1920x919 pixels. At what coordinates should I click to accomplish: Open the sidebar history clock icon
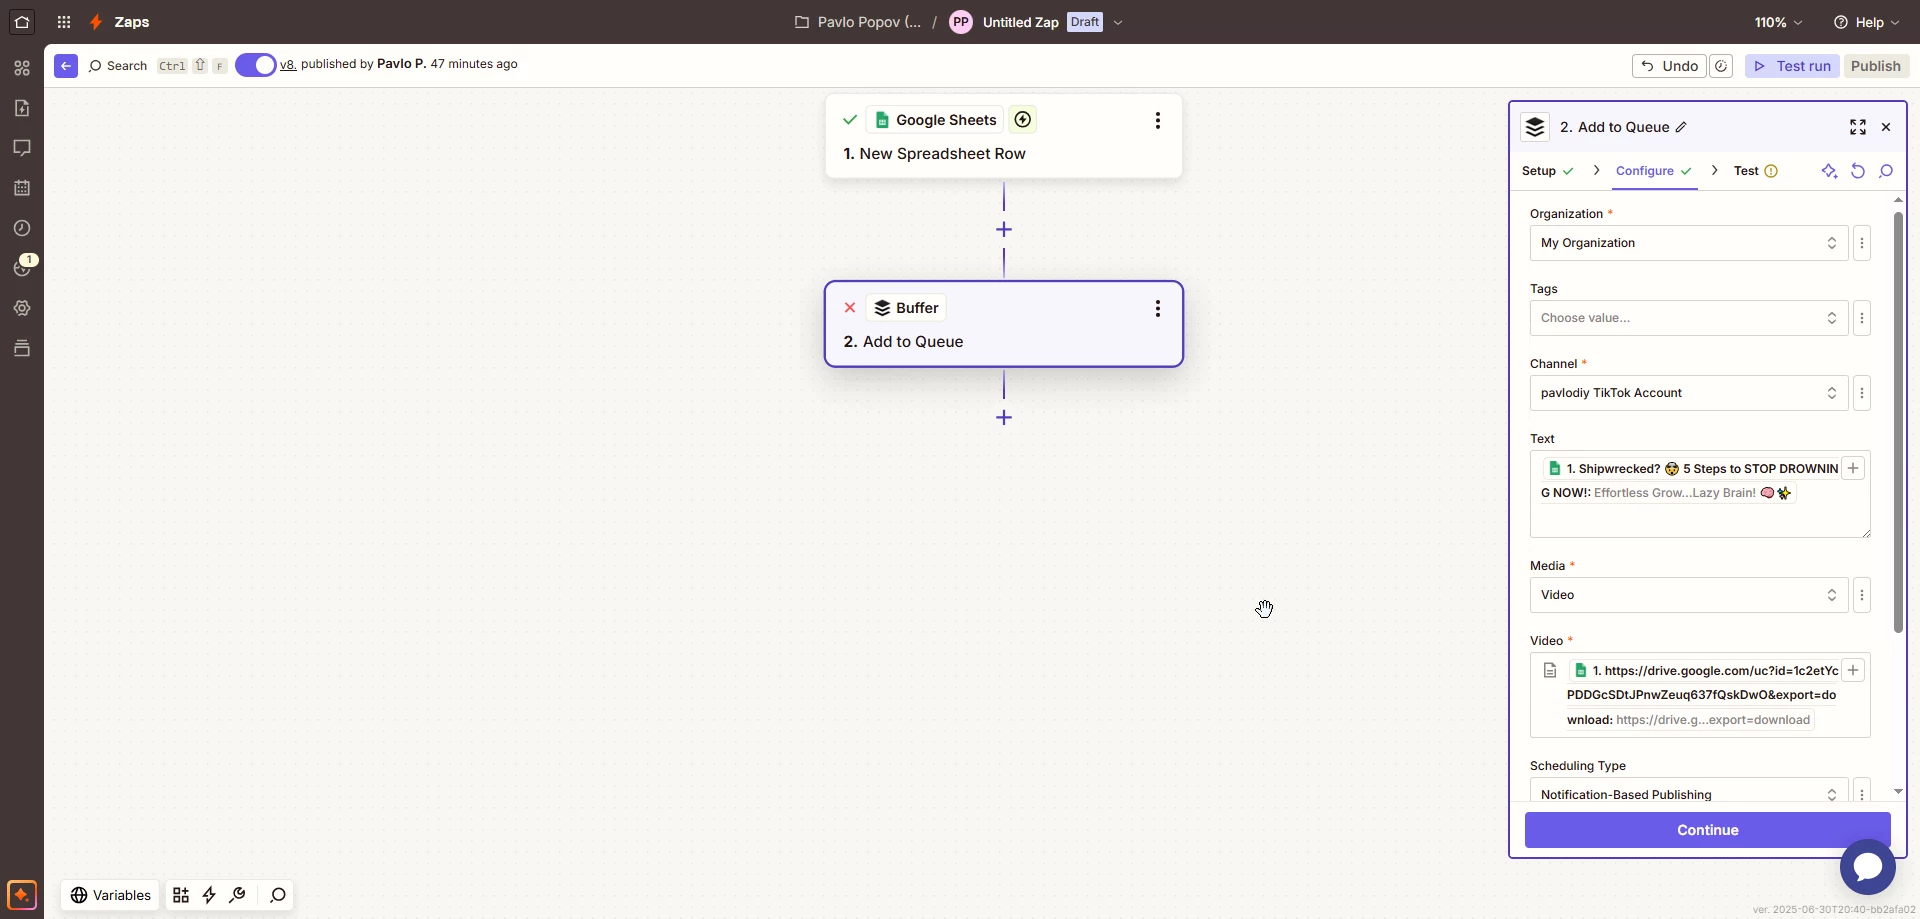coord(22,228)
